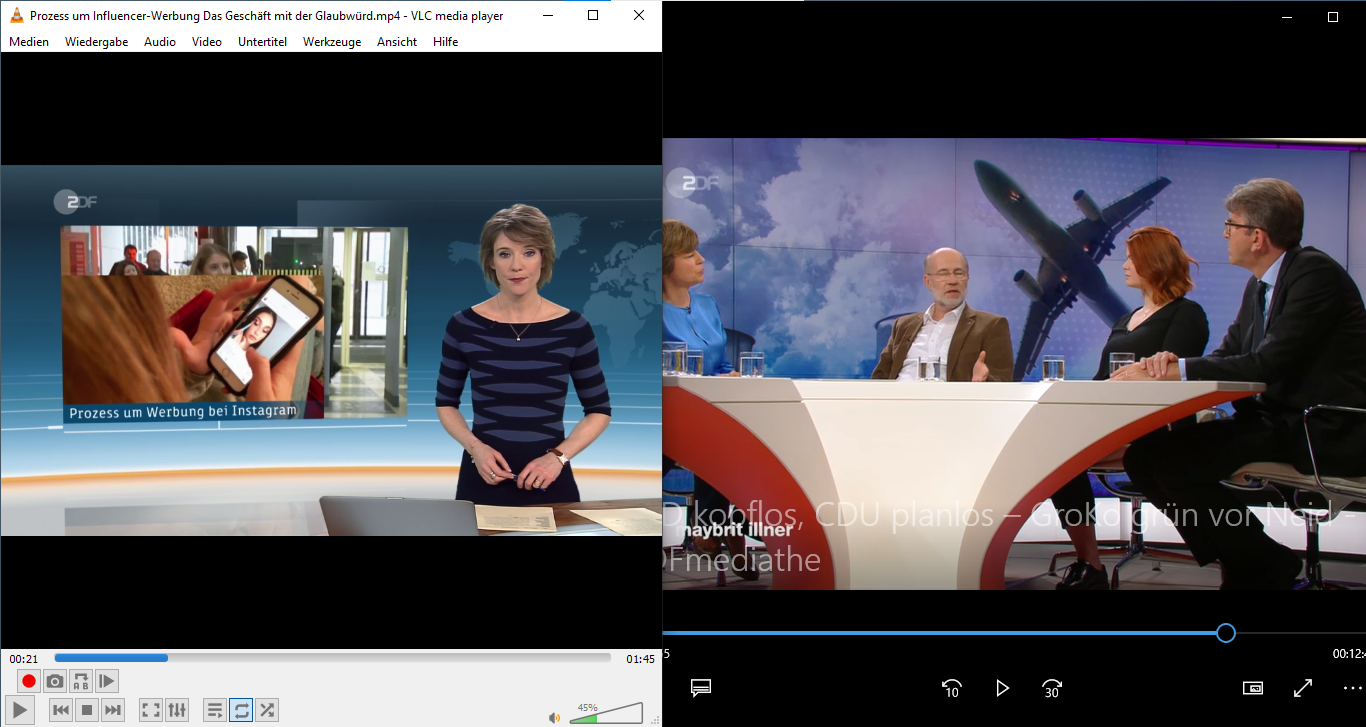Take a snapshot with the camera icon
The image size is (1366, 727).
[55, 681]
